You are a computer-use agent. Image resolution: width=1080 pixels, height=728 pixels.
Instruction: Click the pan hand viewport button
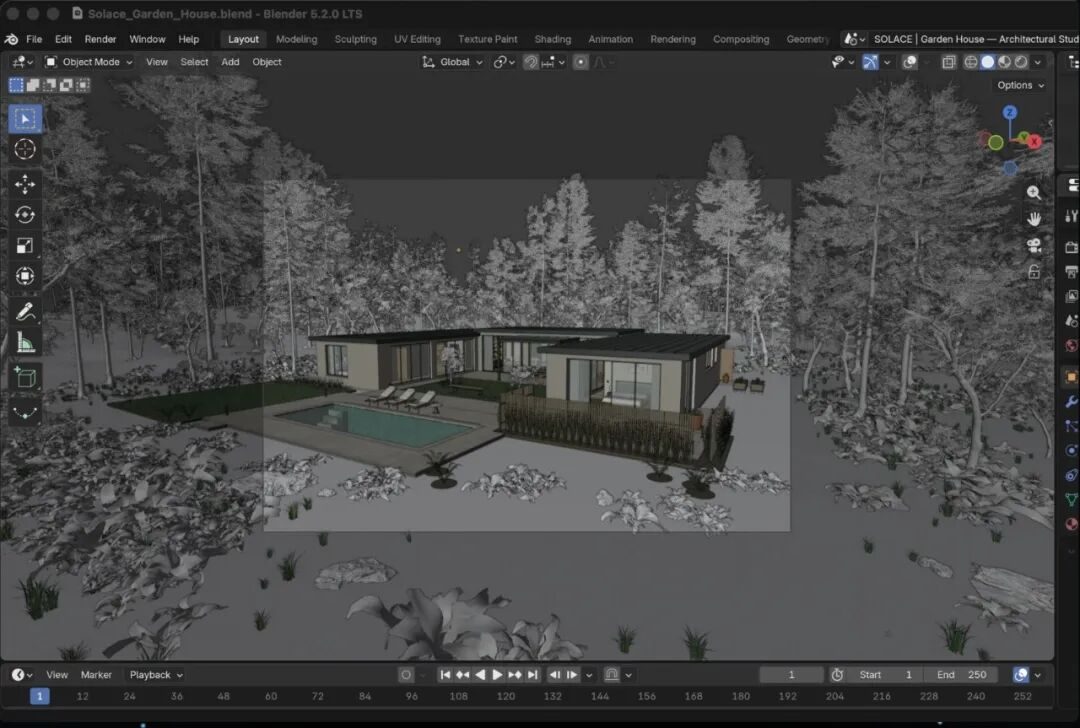1033,219
